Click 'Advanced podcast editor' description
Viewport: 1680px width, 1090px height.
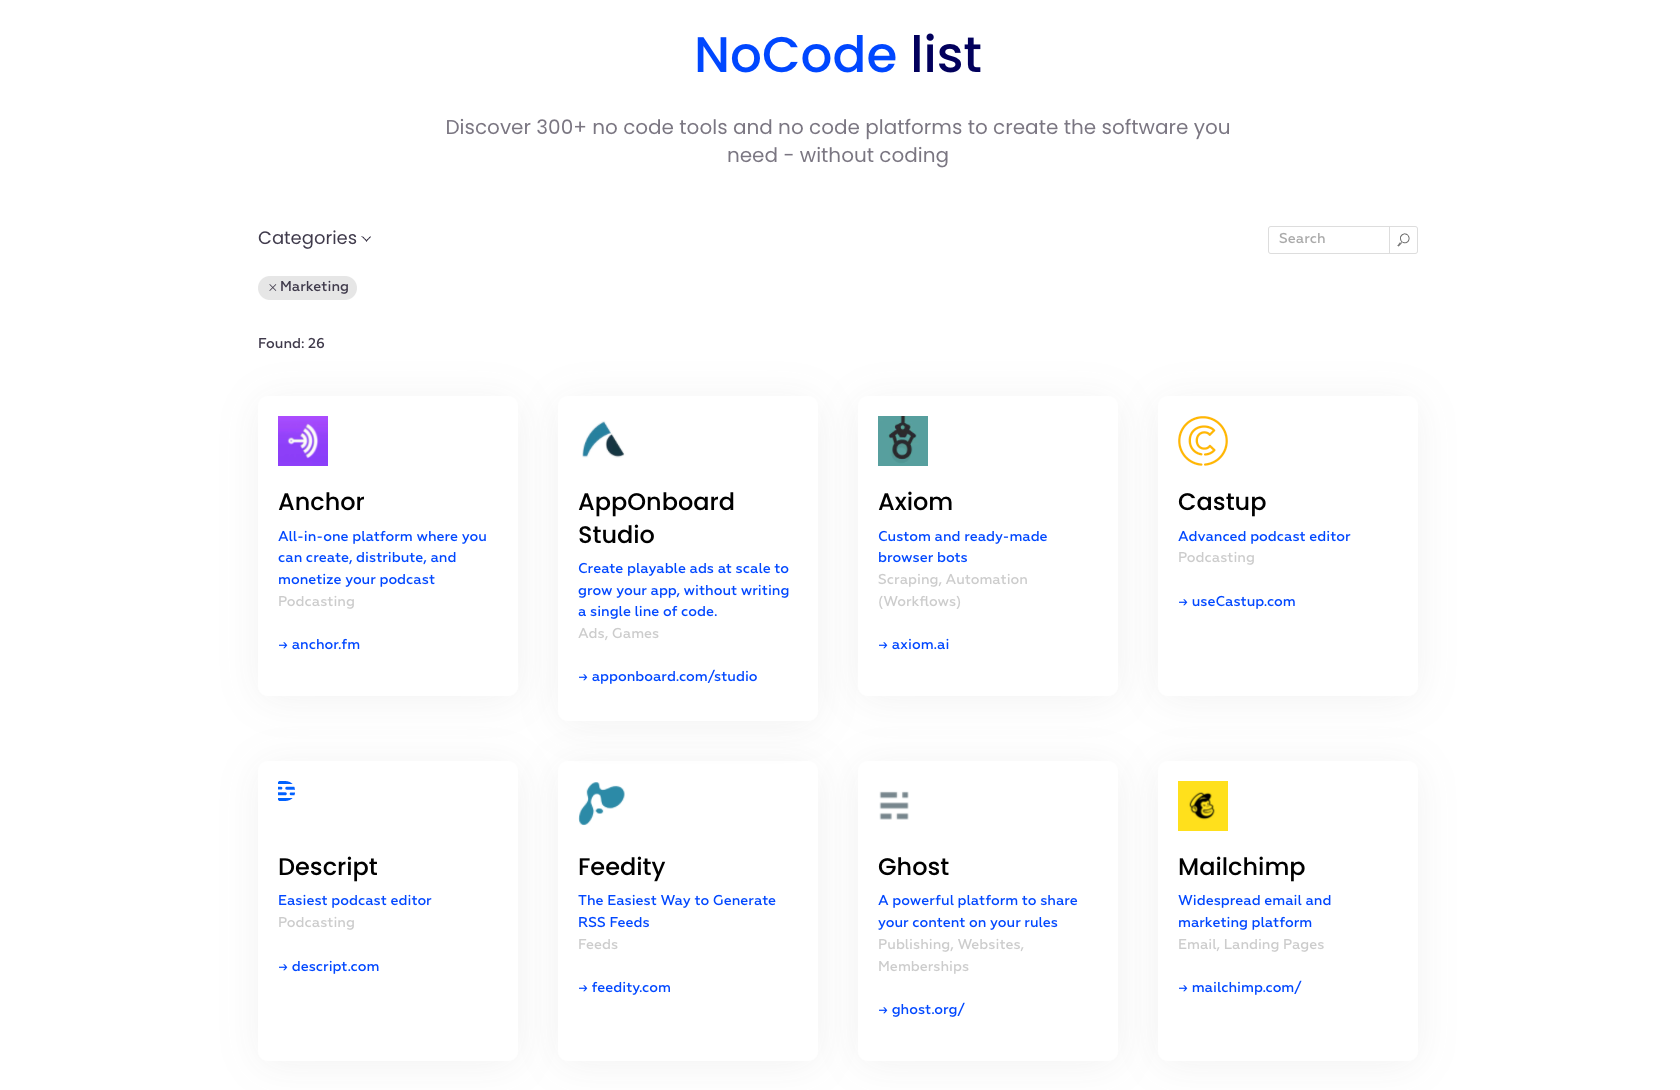point(1264,537)
